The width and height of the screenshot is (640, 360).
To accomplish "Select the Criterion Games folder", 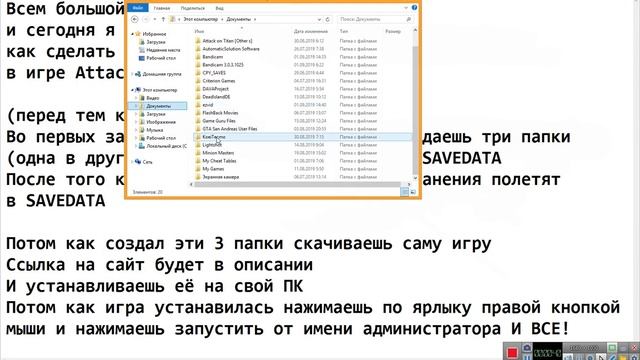I will 218,81.
